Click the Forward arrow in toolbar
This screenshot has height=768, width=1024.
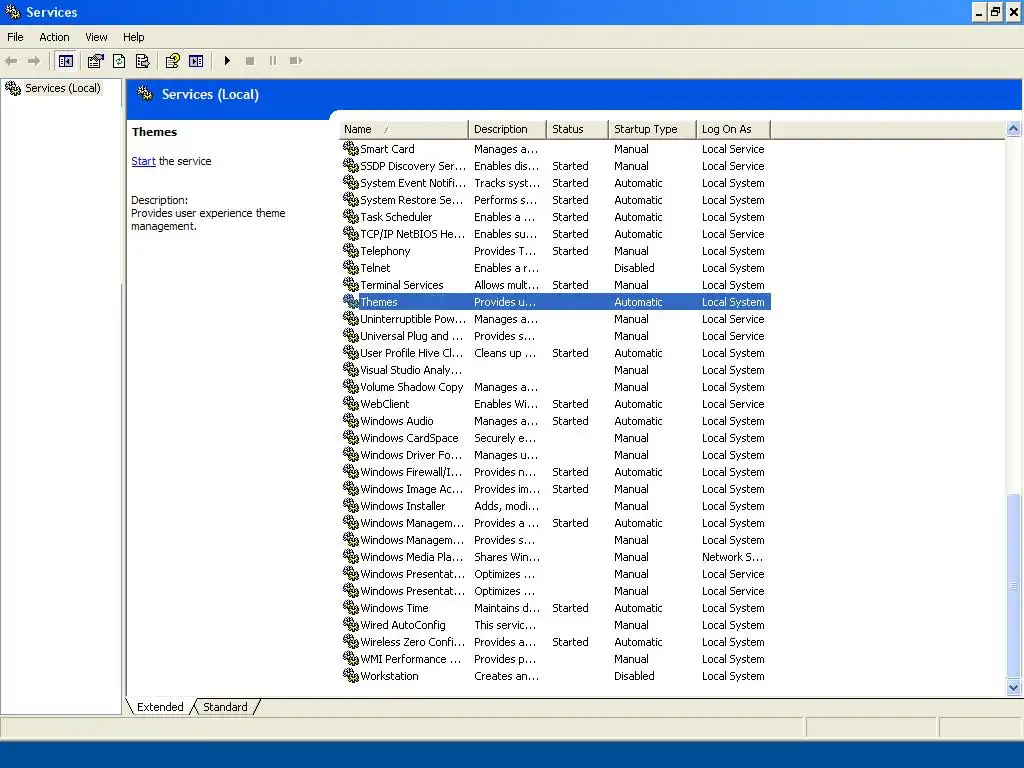34,61
